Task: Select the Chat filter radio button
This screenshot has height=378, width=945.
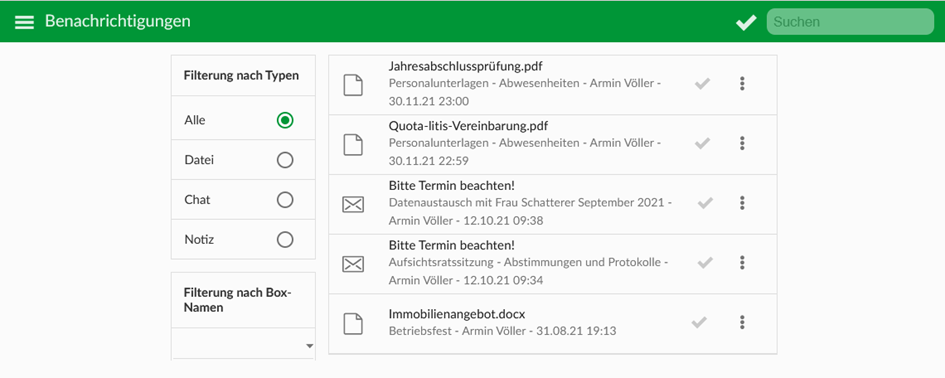Action: click(285, 200)
